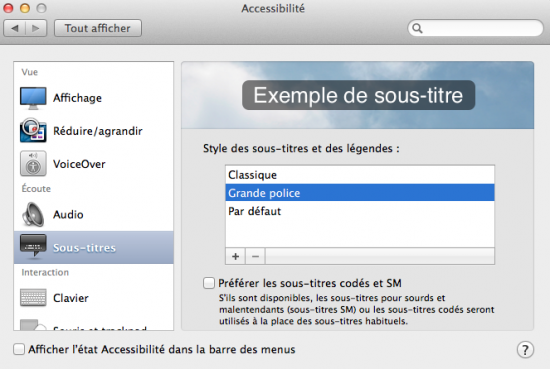Viewport: 550px width, 369px height.
Task: Open the Affichage display icon
Action: point(33,98)
